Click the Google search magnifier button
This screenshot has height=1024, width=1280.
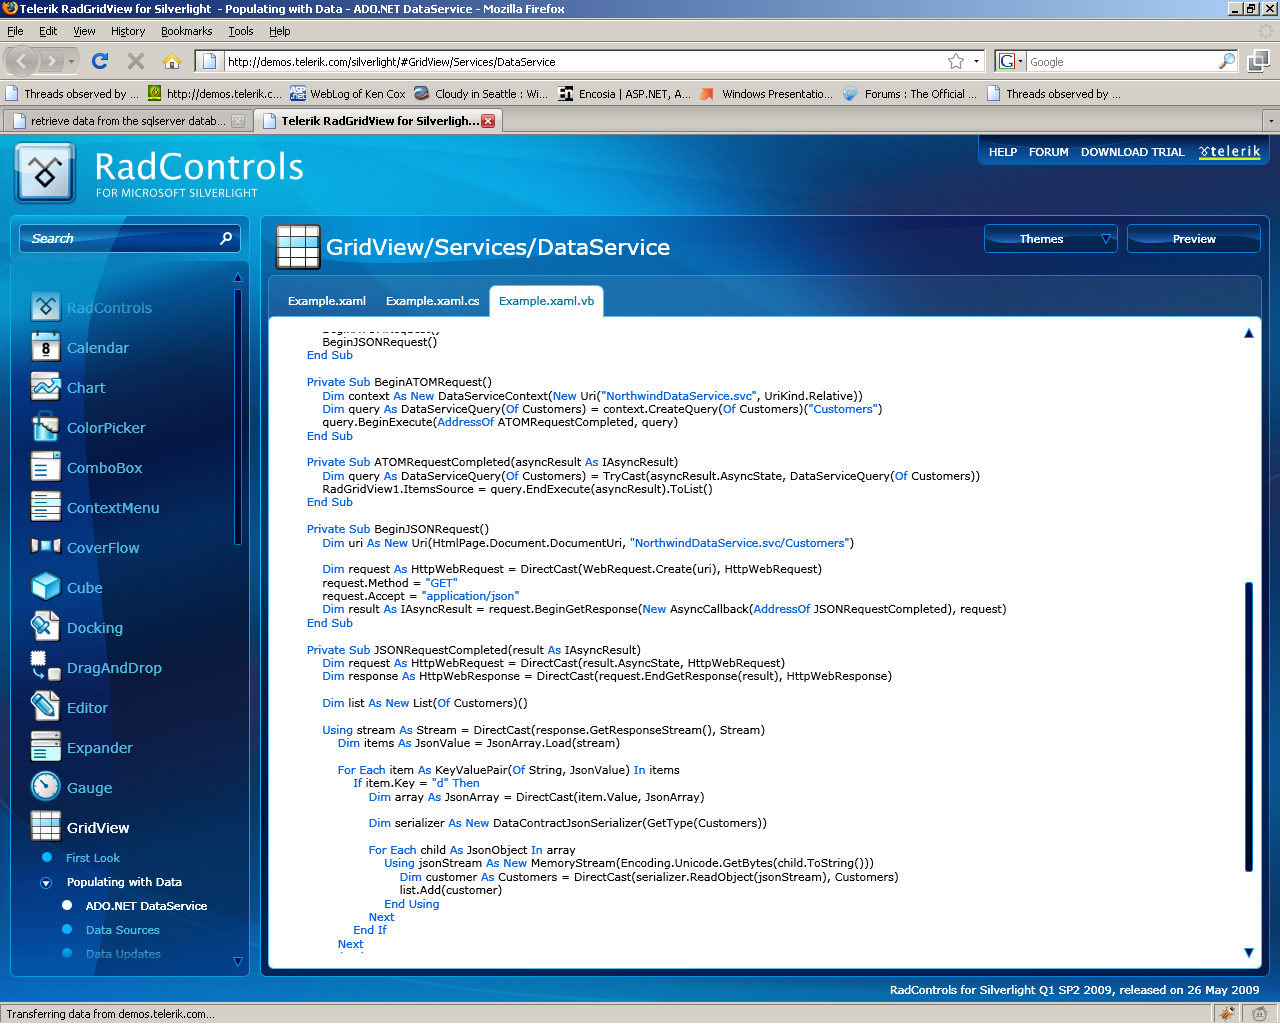(1227, 61)
